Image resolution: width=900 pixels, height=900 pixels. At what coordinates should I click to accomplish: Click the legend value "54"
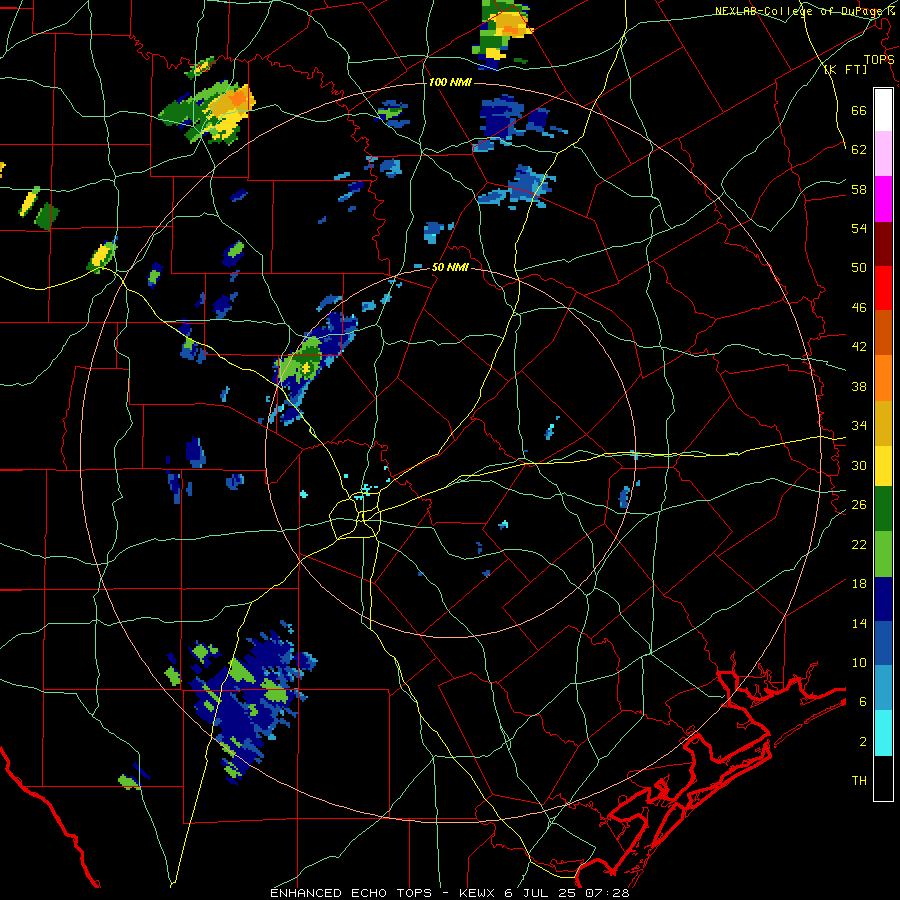point(859,228)
